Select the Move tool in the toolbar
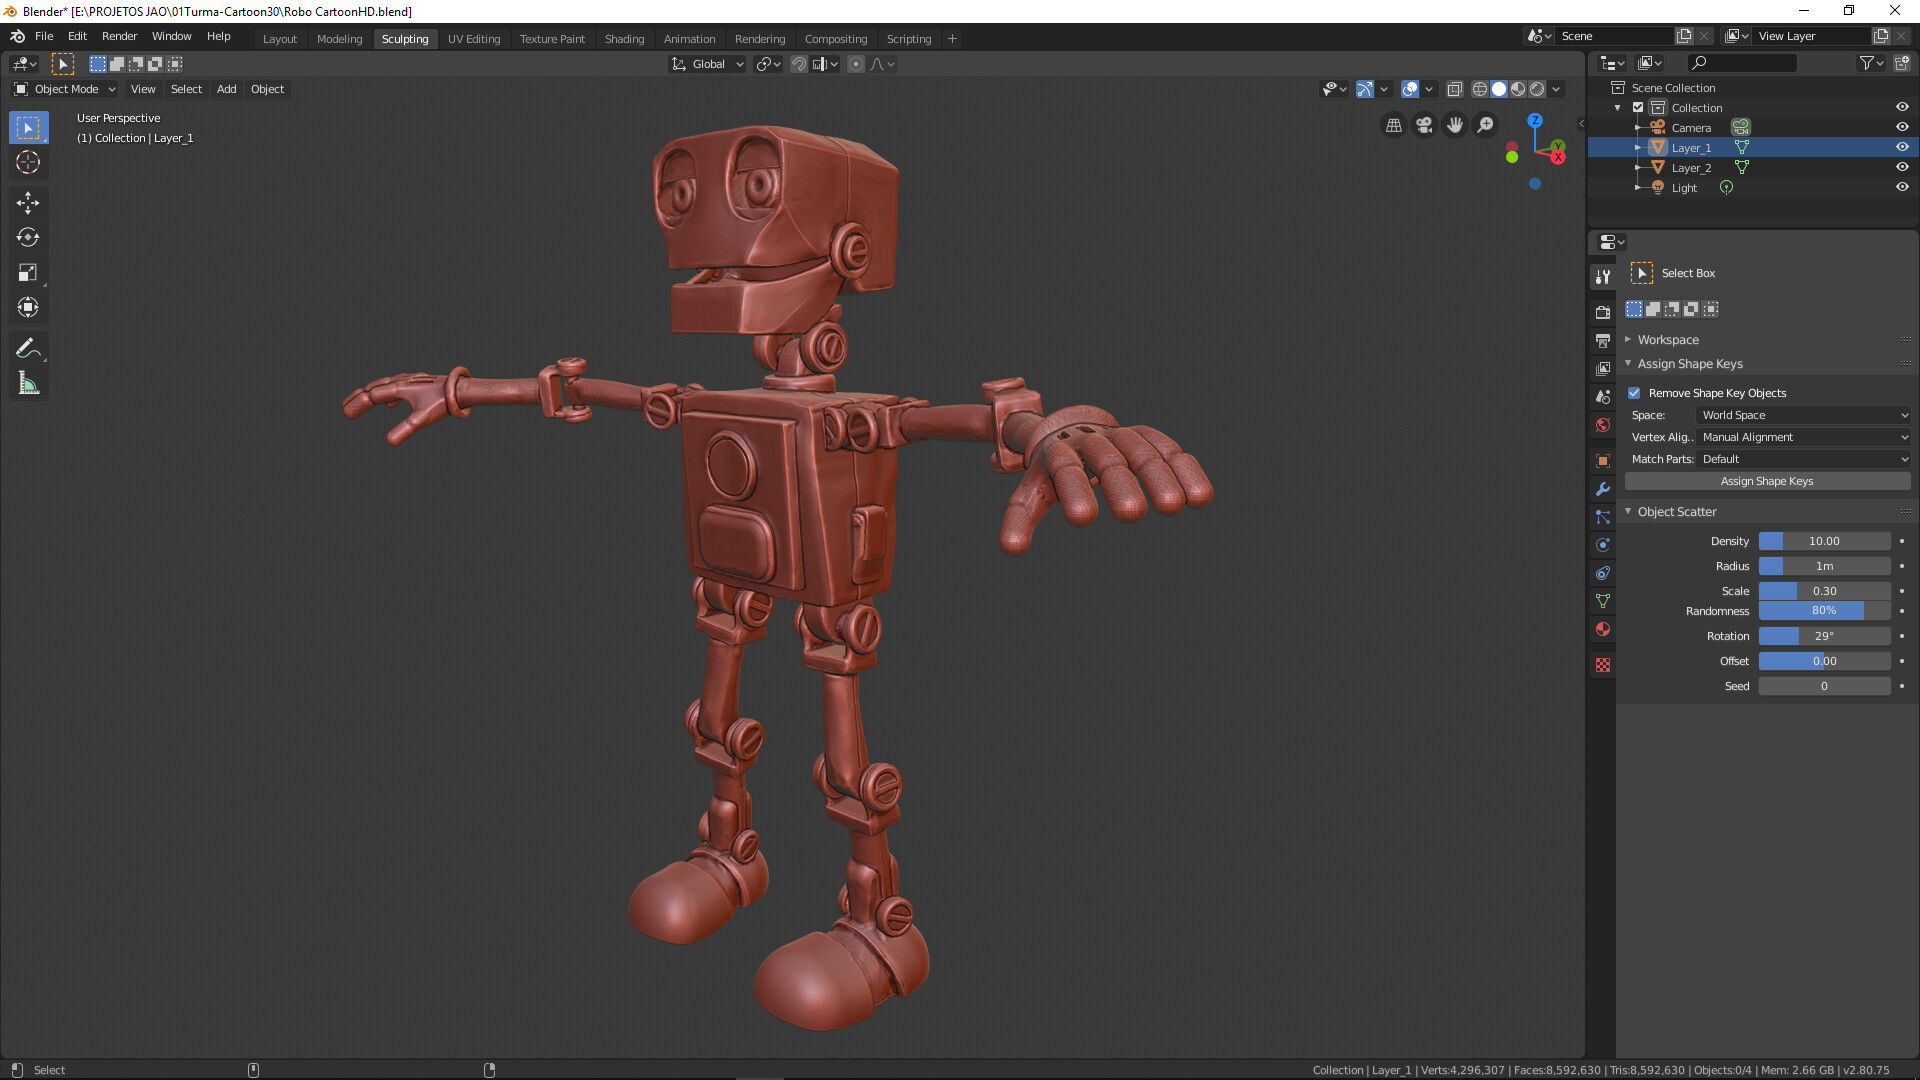This screenshot has height=1080, width=1920. tap(28, 202)
